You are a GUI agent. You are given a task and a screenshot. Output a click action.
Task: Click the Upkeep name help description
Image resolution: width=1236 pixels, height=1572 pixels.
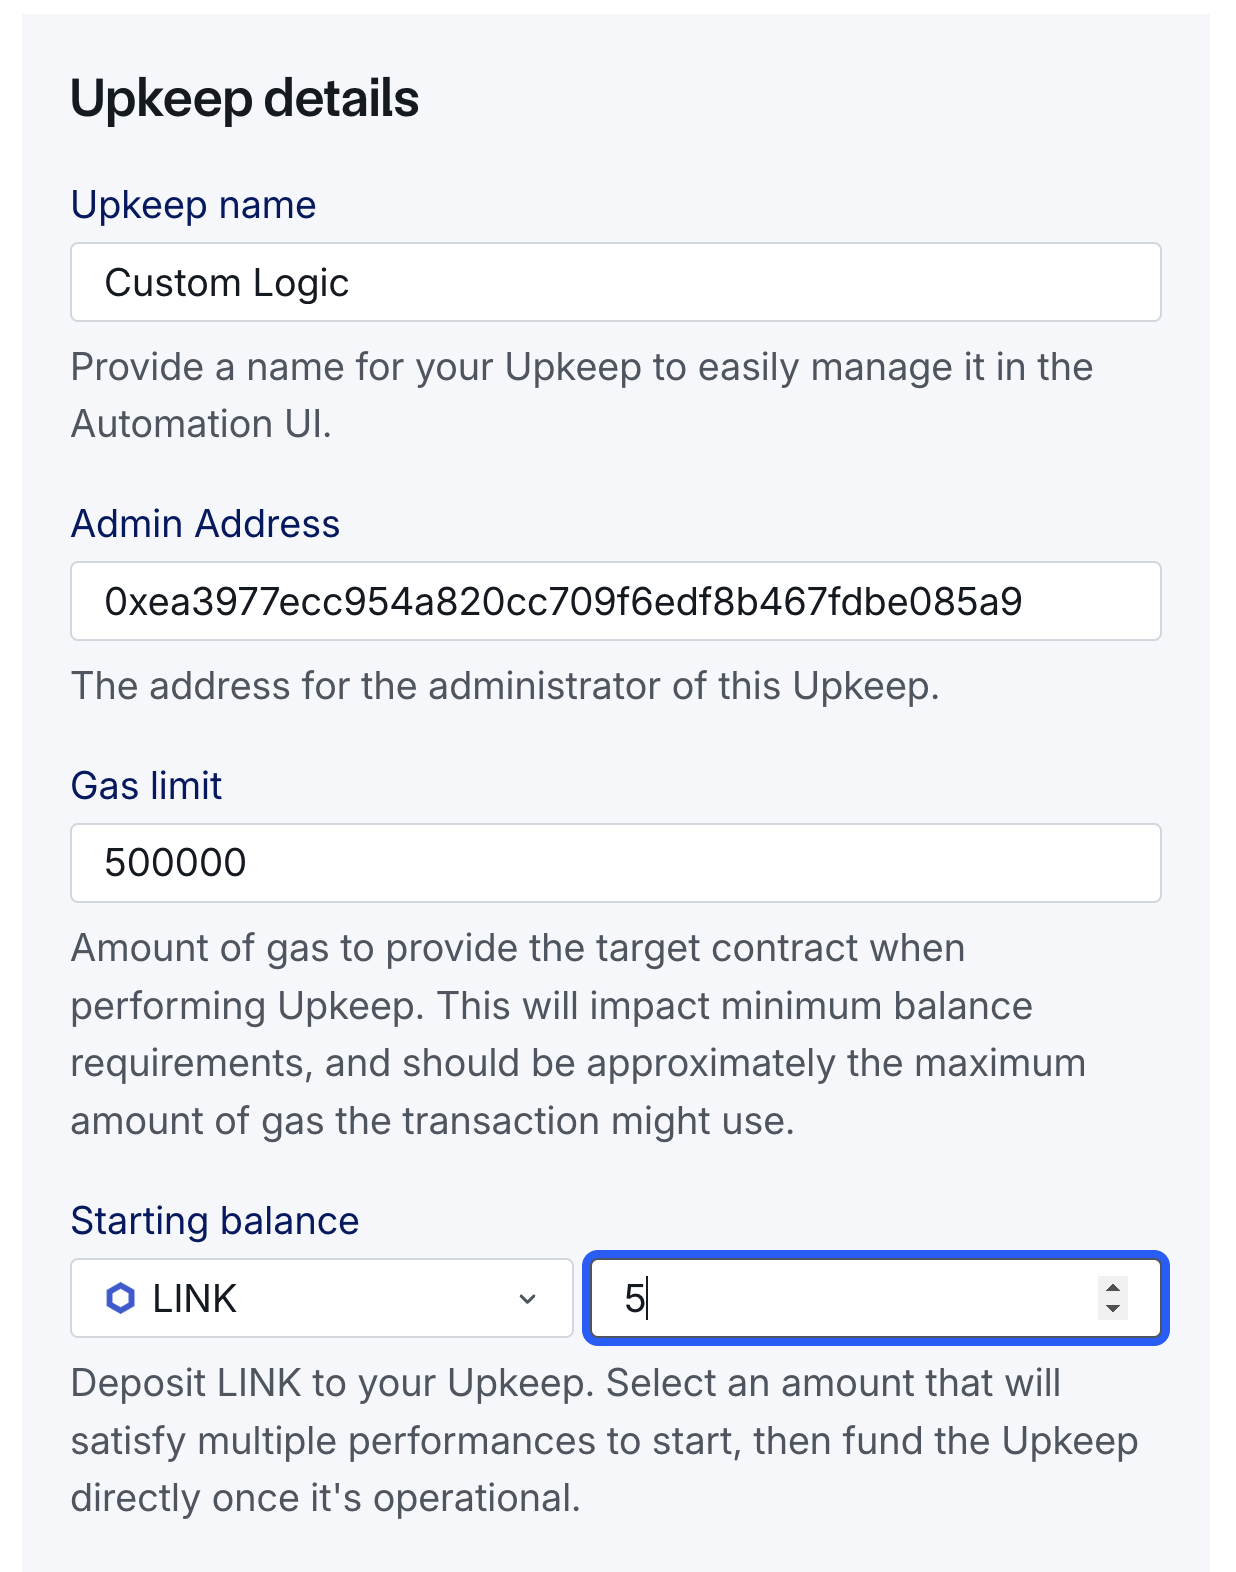tap(580, 395)
